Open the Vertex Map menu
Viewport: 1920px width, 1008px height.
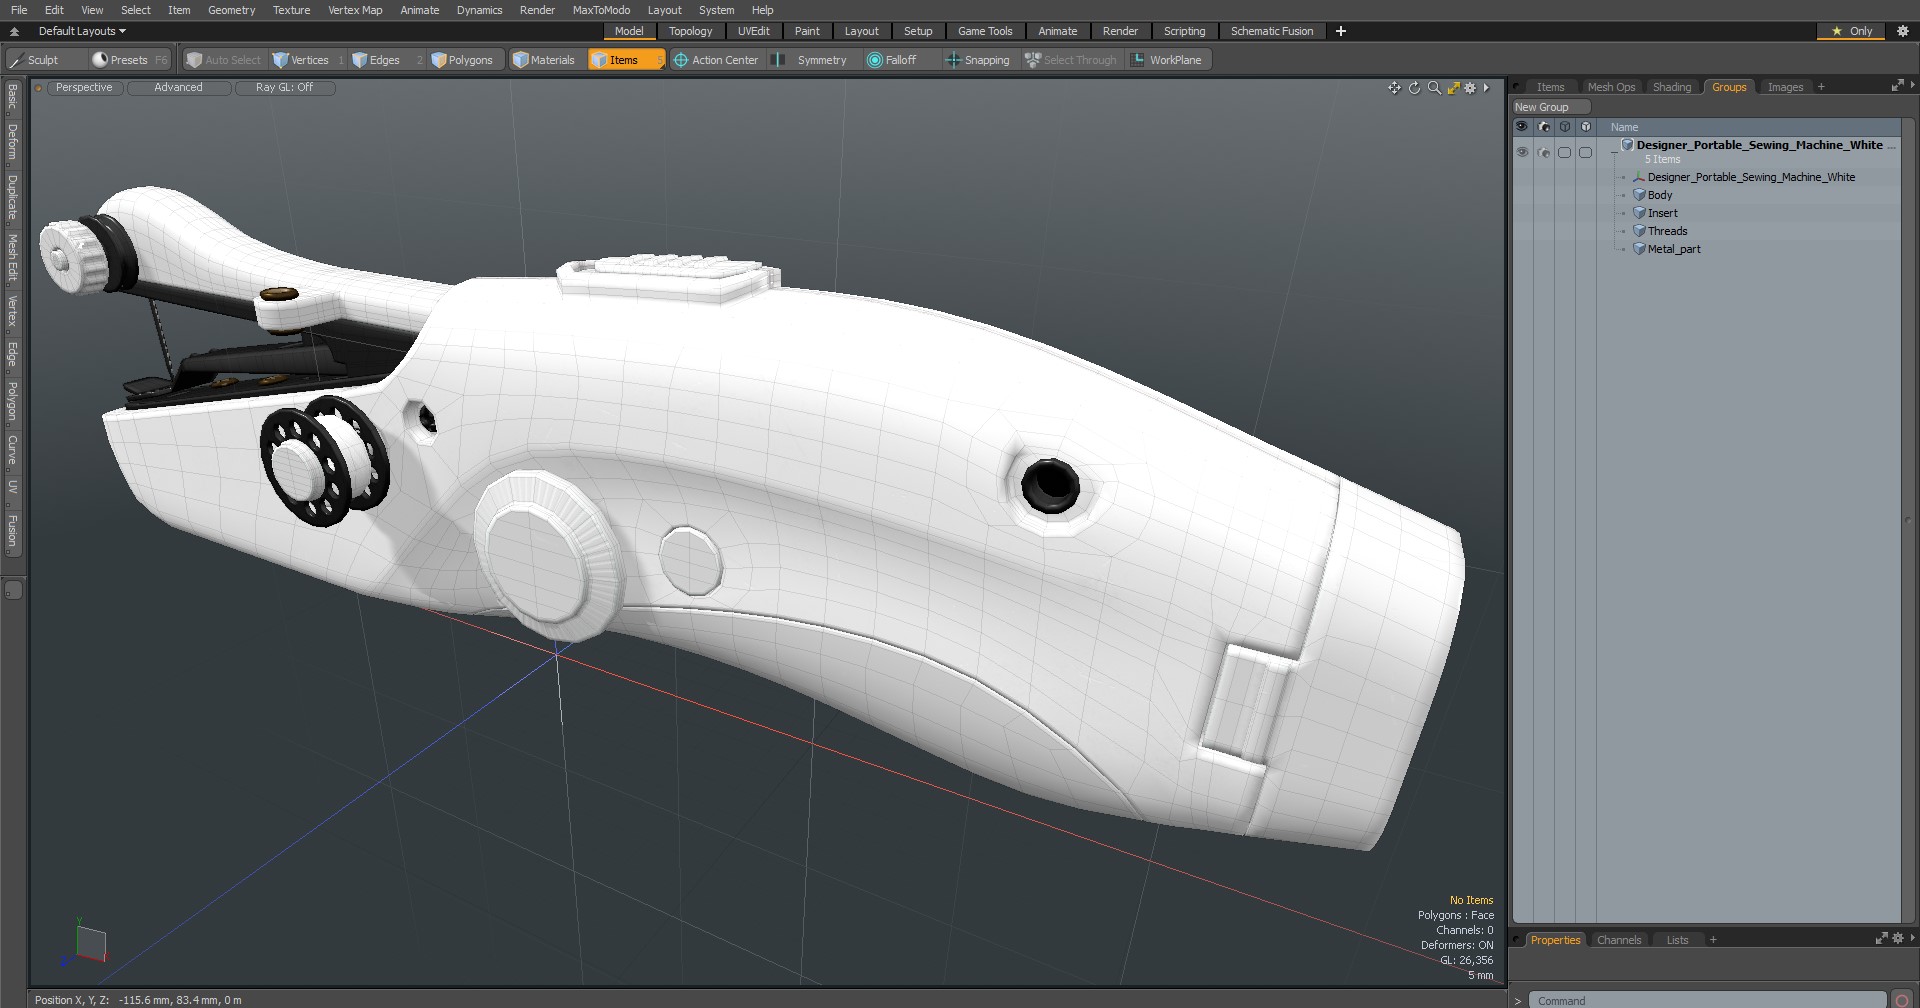[x=355, y=10]
